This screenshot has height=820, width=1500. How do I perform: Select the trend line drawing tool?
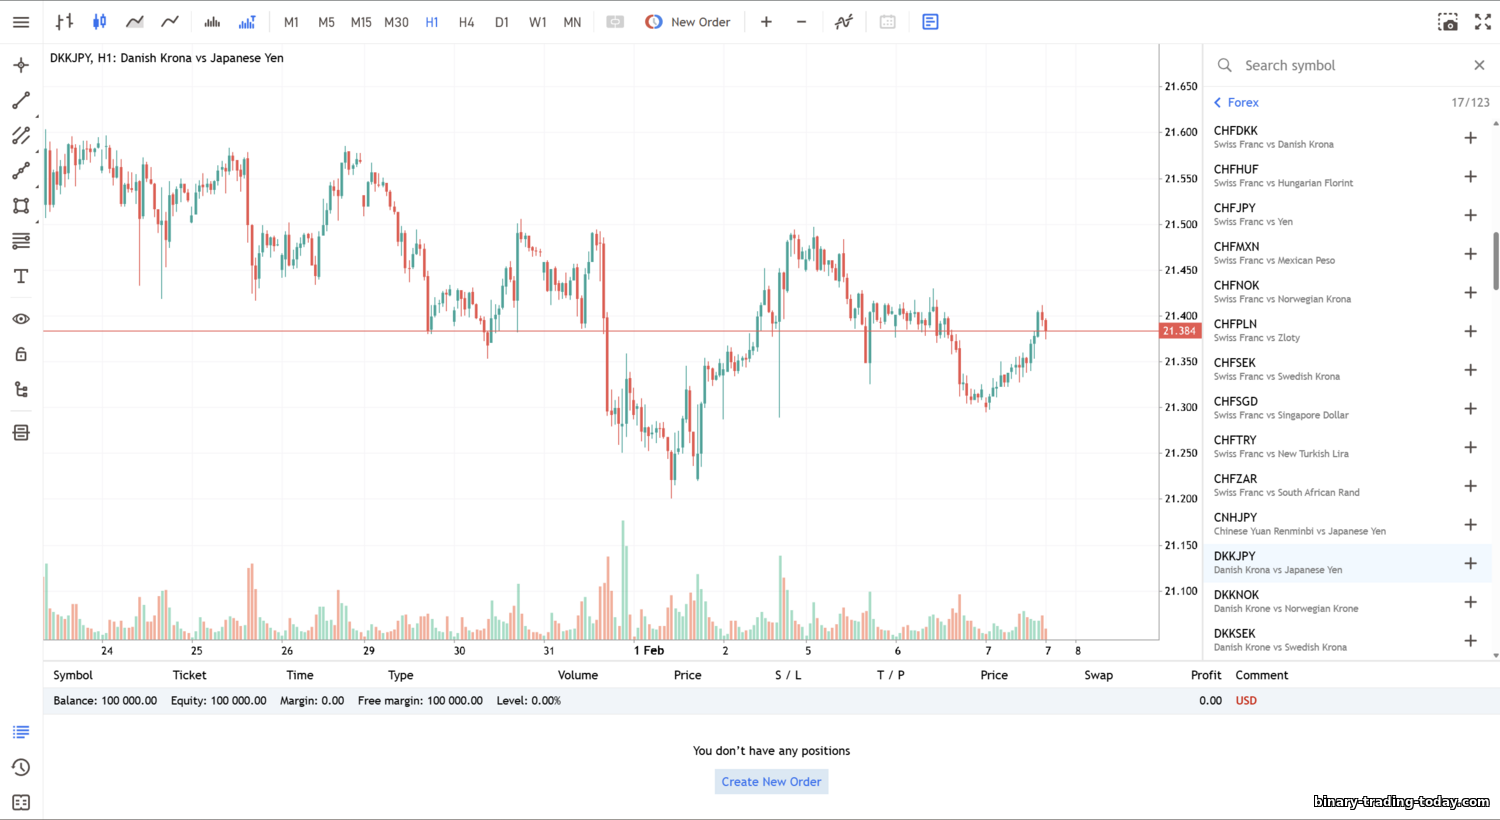click(21, 101)
